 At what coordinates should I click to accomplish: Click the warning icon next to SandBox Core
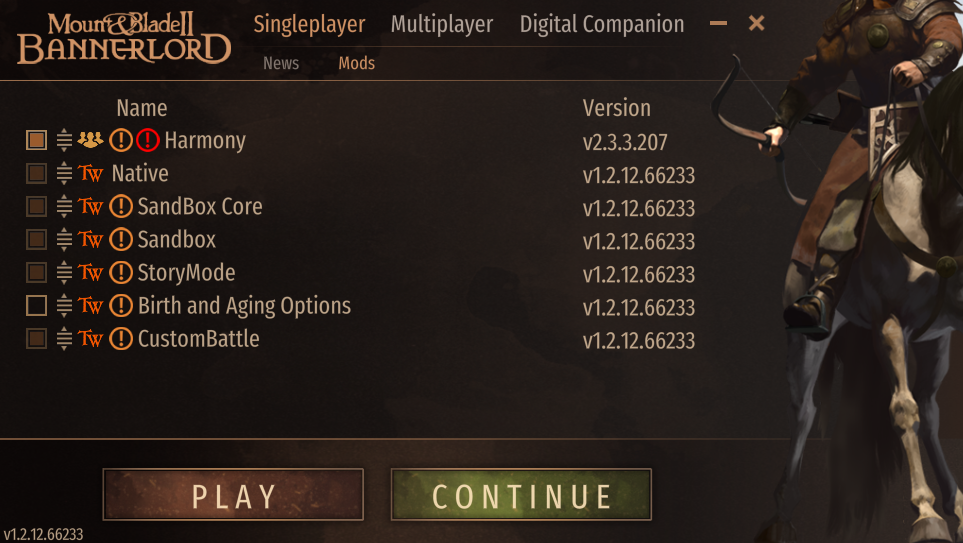click(121, 206)
